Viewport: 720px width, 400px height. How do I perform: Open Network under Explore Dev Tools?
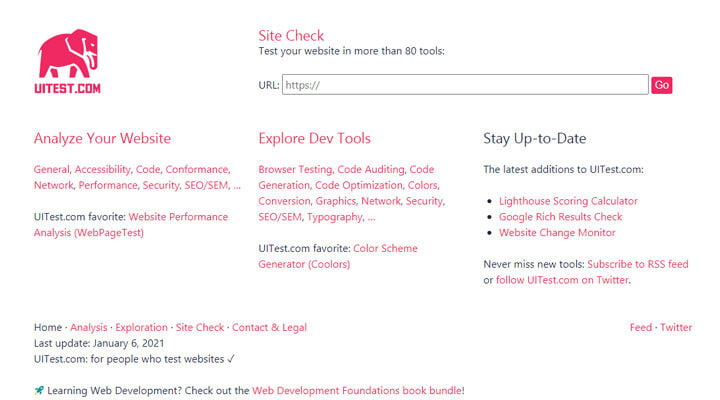point(381,201)
